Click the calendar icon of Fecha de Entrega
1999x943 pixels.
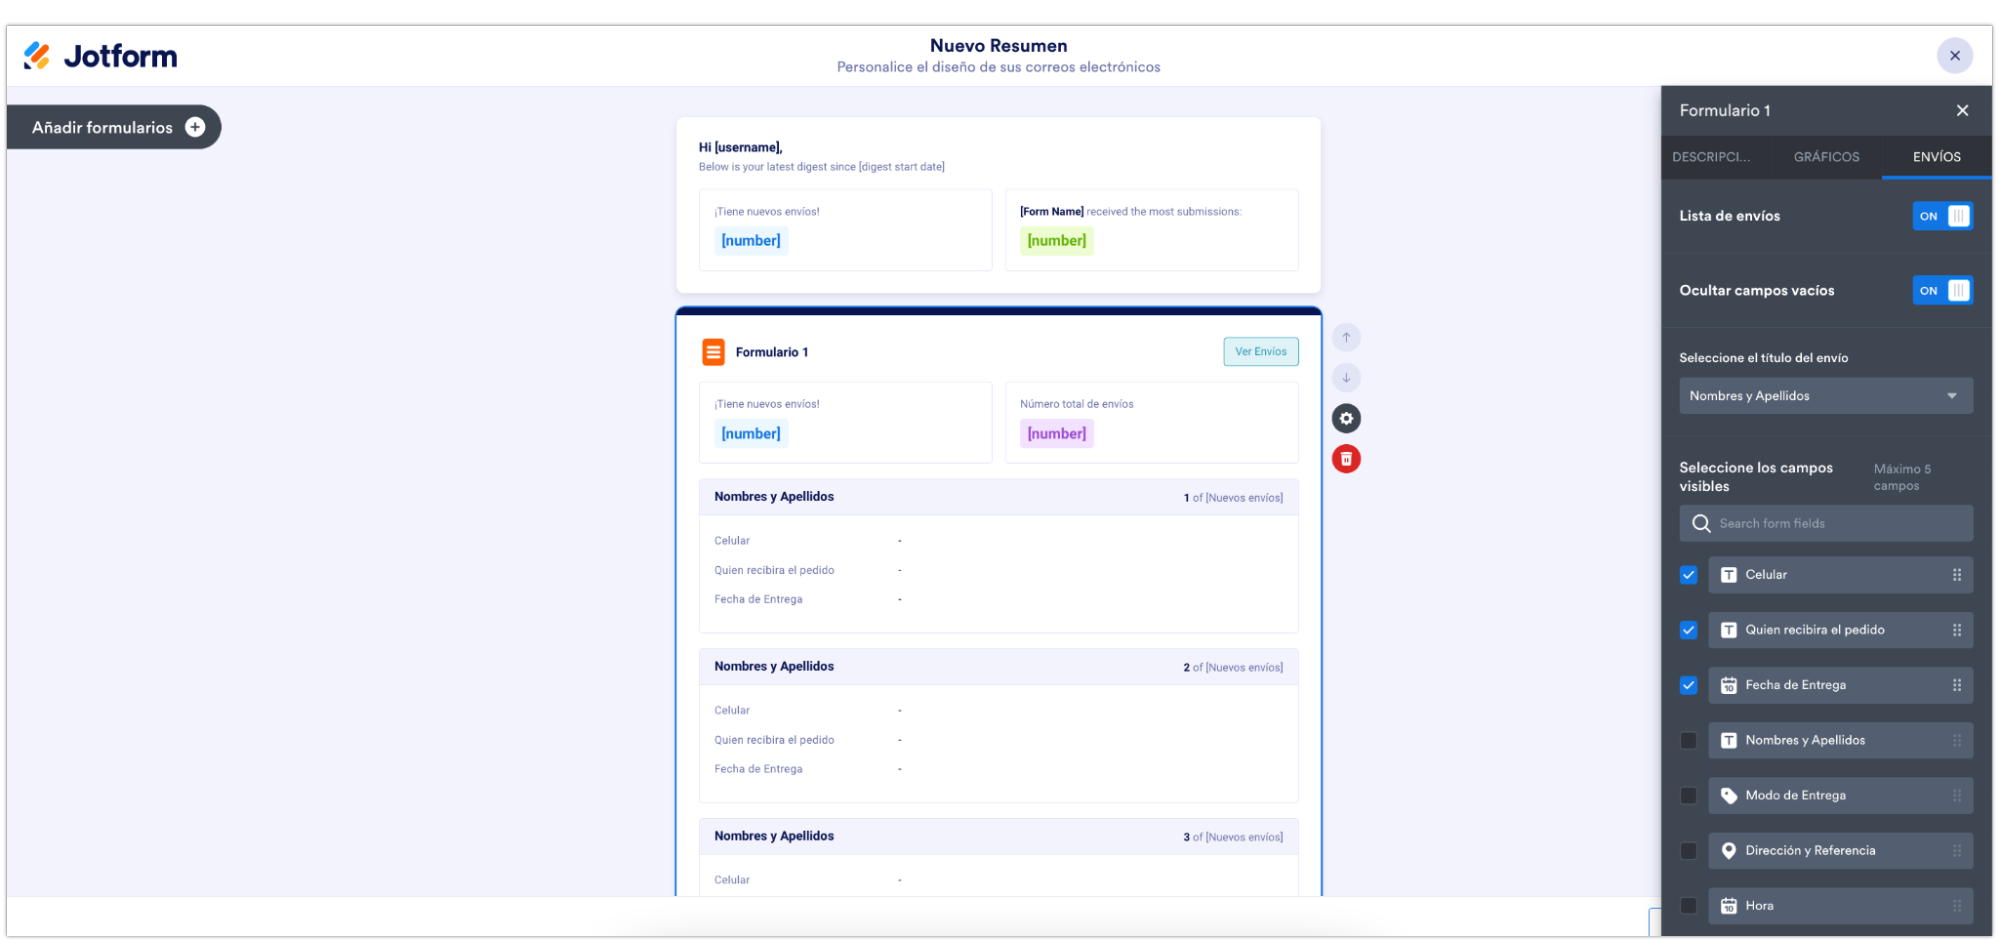[1728, 685]
